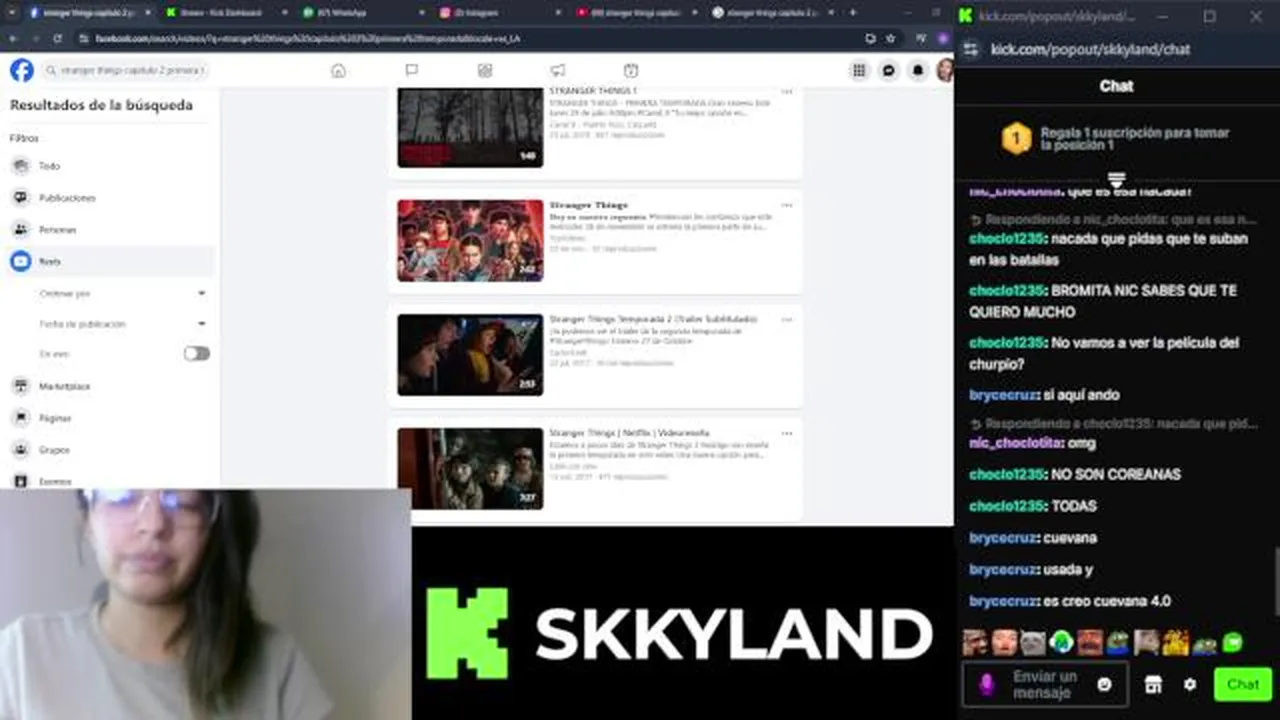
Task: Open a new browser tab
Action: point(852,12)
